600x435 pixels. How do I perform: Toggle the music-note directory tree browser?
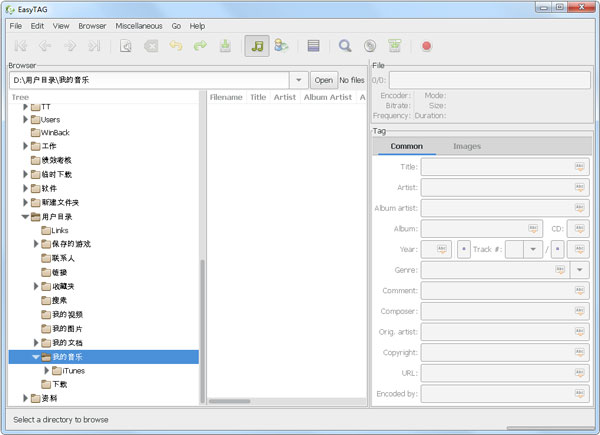click(x=257, y=46)
